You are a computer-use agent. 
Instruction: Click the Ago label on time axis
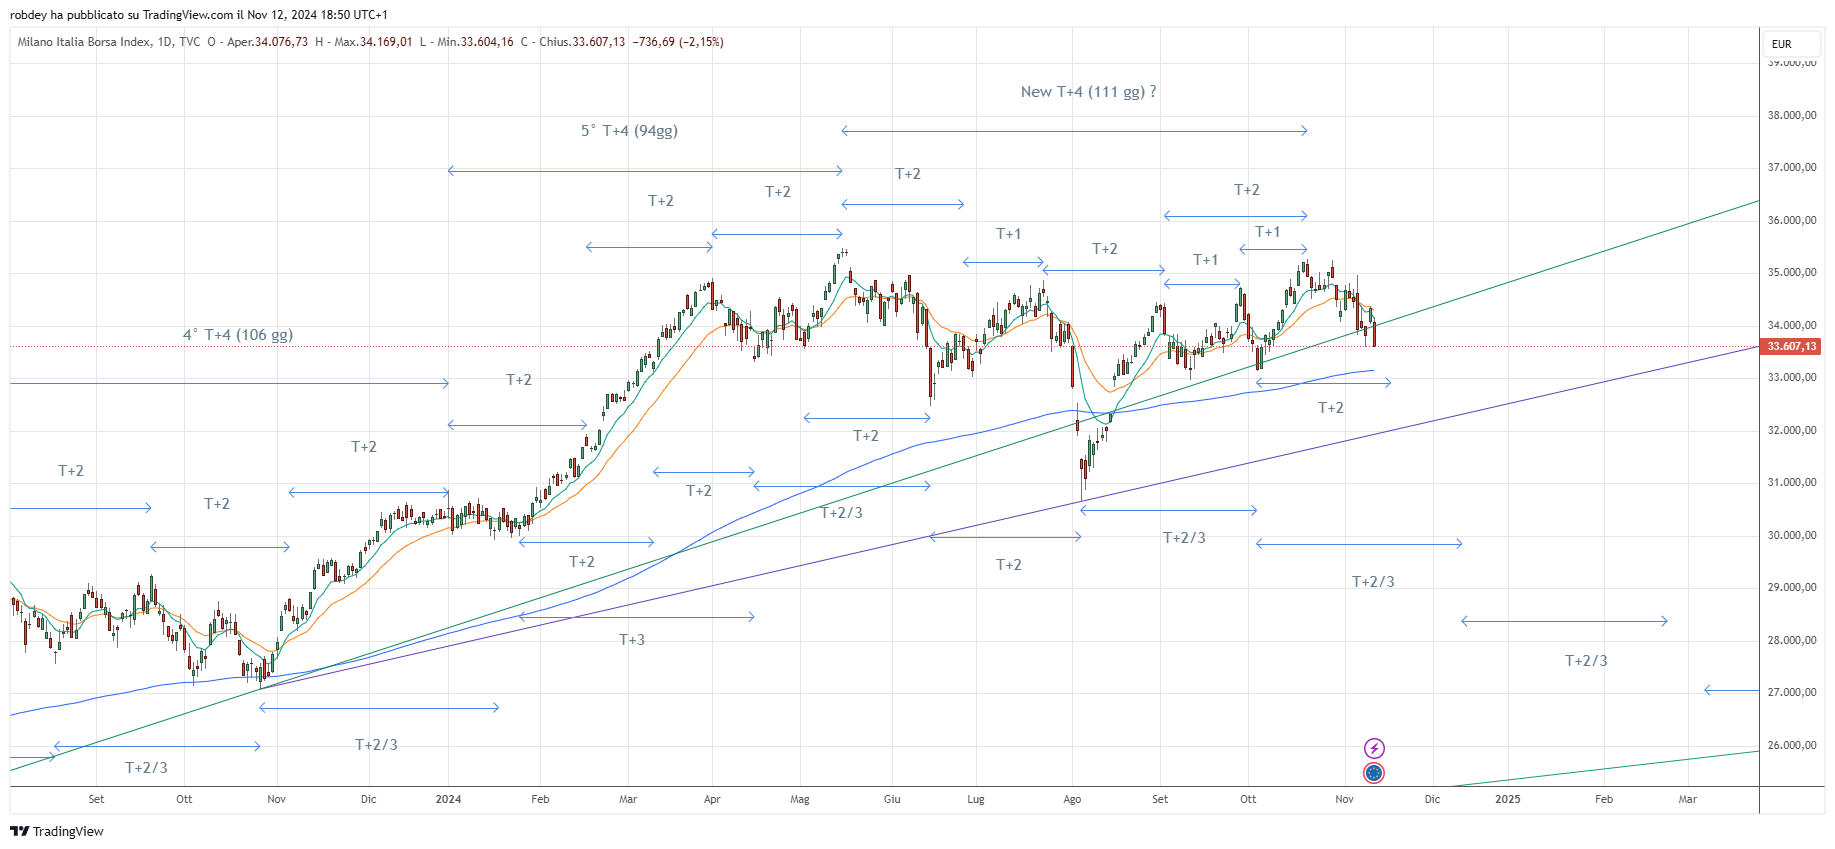(x=1072, y=799)
